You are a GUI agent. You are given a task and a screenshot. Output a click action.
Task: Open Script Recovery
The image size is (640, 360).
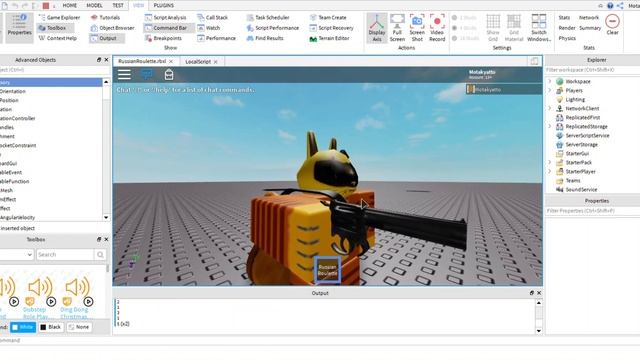[x=331, y=28]
